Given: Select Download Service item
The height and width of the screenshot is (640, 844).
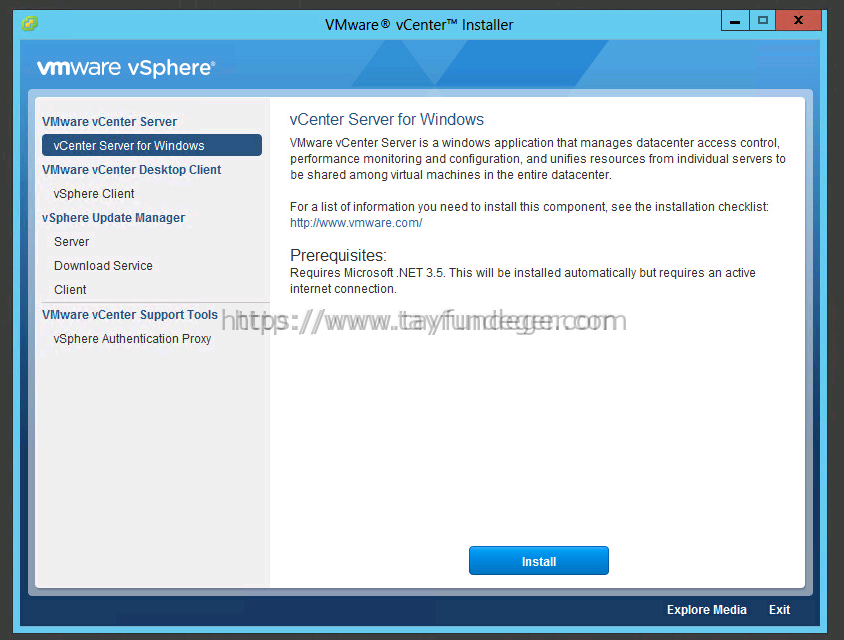Looking at the screenshot, I should (103, 266).
